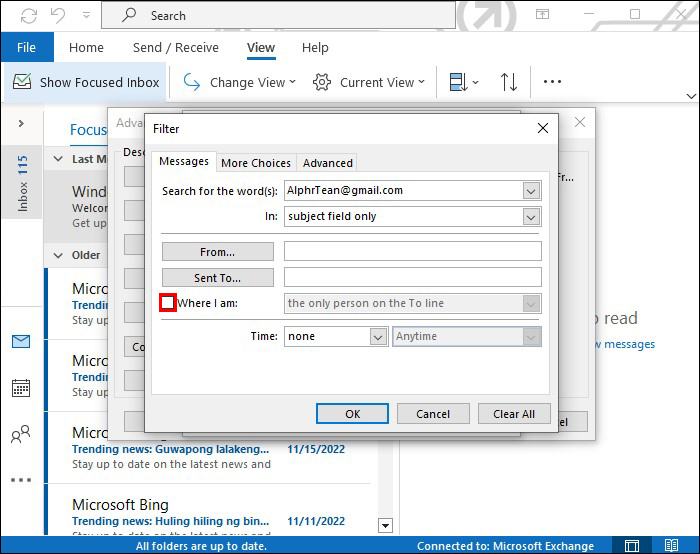Open the Calendar navigation icon

point(21,388)
